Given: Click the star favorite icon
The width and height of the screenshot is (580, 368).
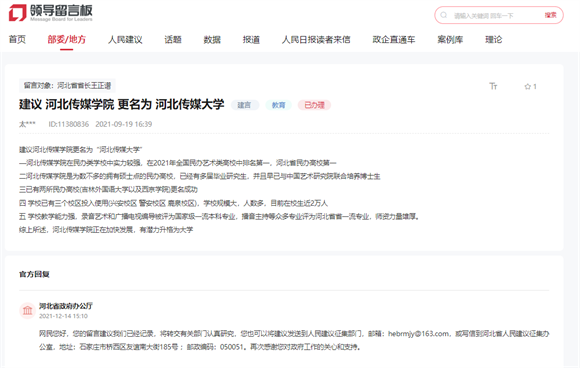Looking at the screenshot, I should [x=527, y=87].
